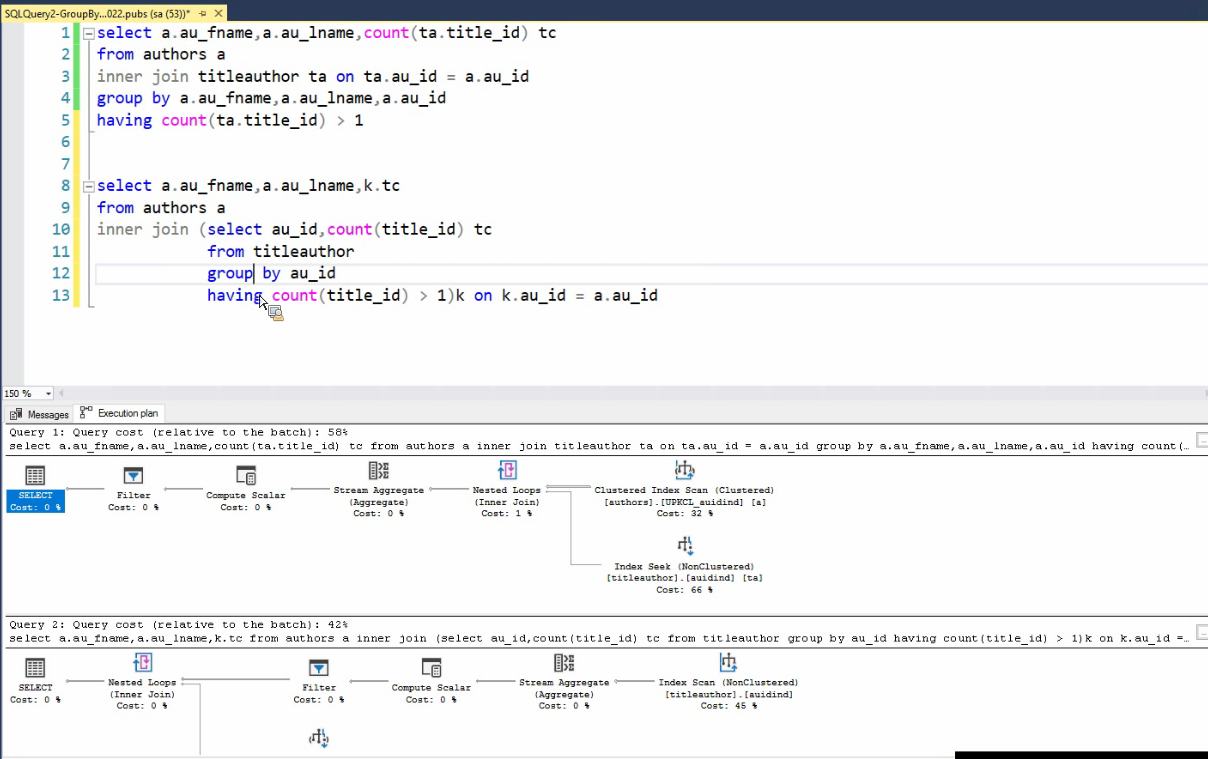Place cursor on 'having count(ta.title_id) > 1' line 5
Screen dimensions: 1208x759
(230, 120)
